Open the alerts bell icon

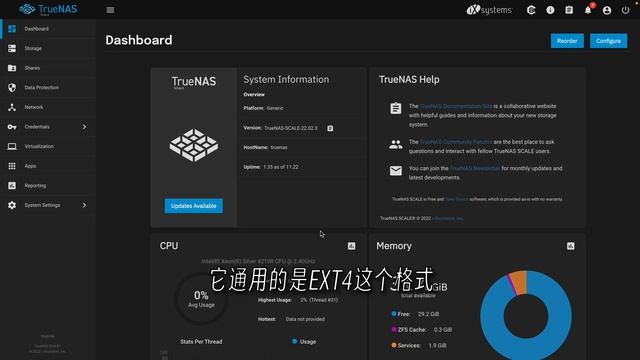pos(588,10)
